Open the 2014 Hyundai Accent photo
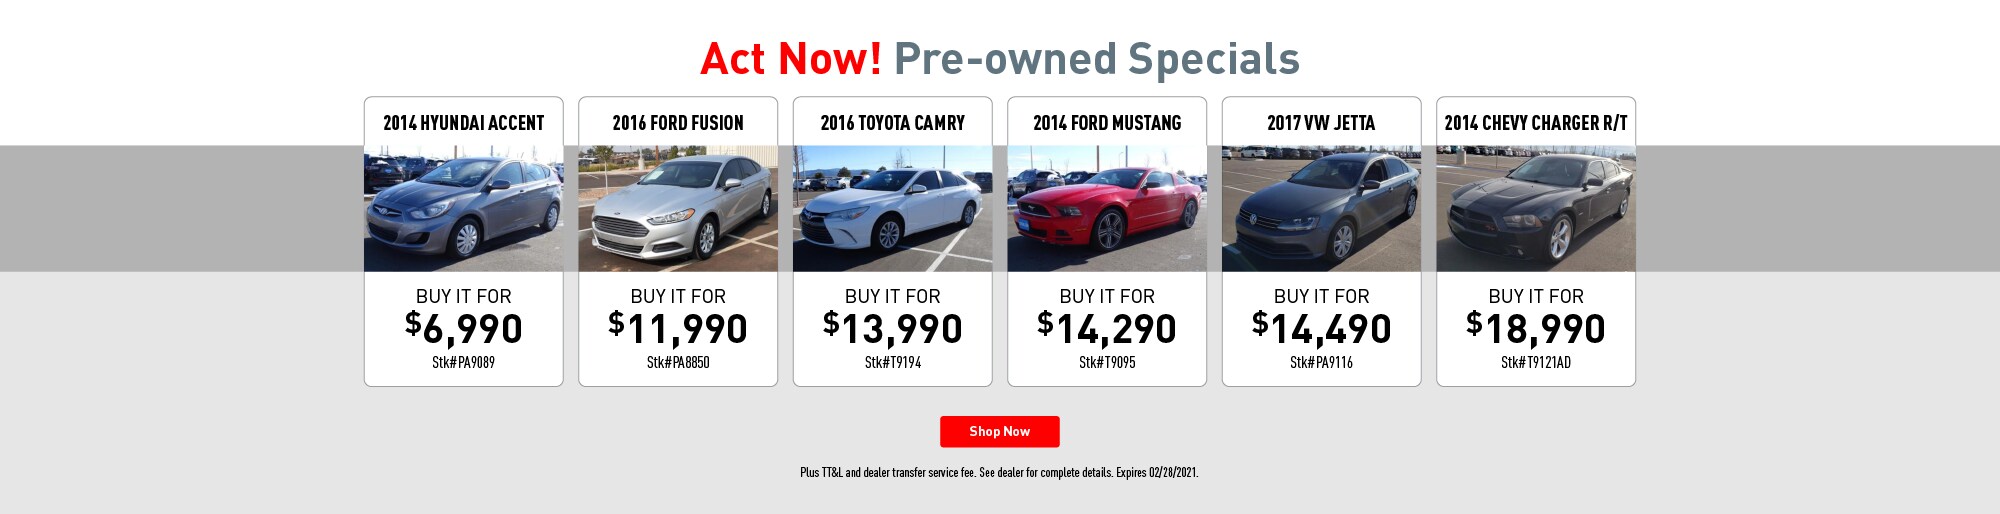 pos(463,209)
